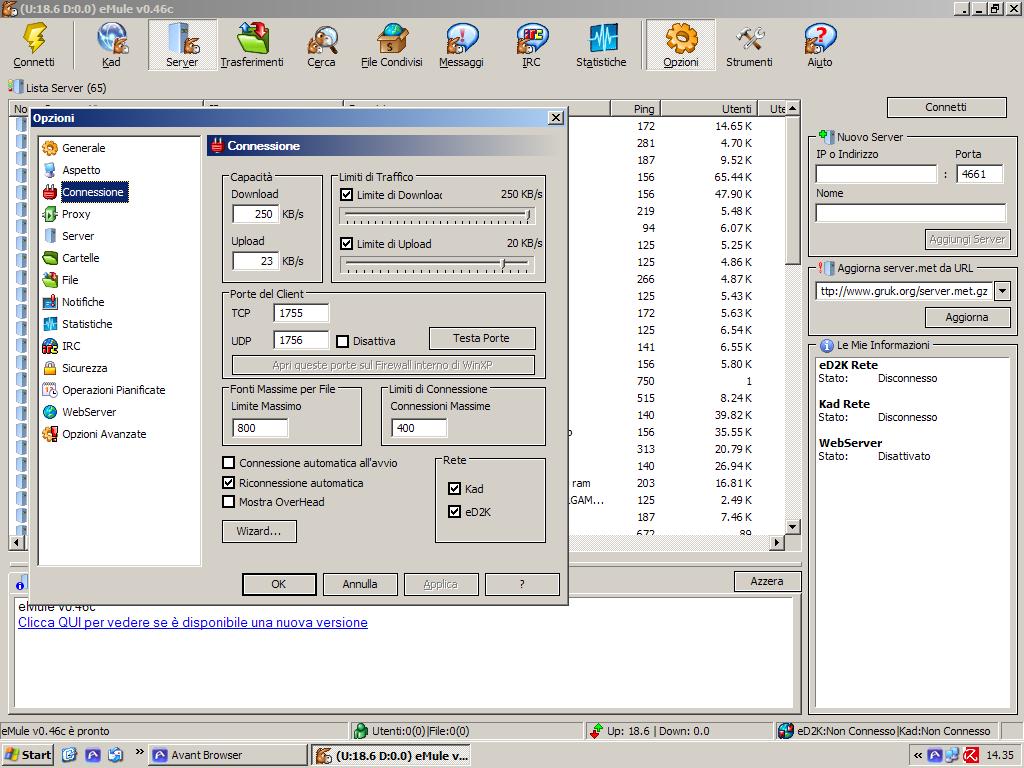Follow the new version check link
Screen dimensions: 1024x768
click(x=193, y=623)
